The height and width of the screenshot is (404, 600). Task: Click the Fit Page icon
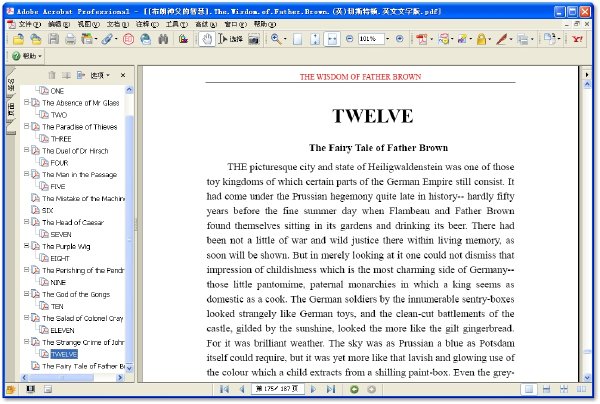point(315,39)
